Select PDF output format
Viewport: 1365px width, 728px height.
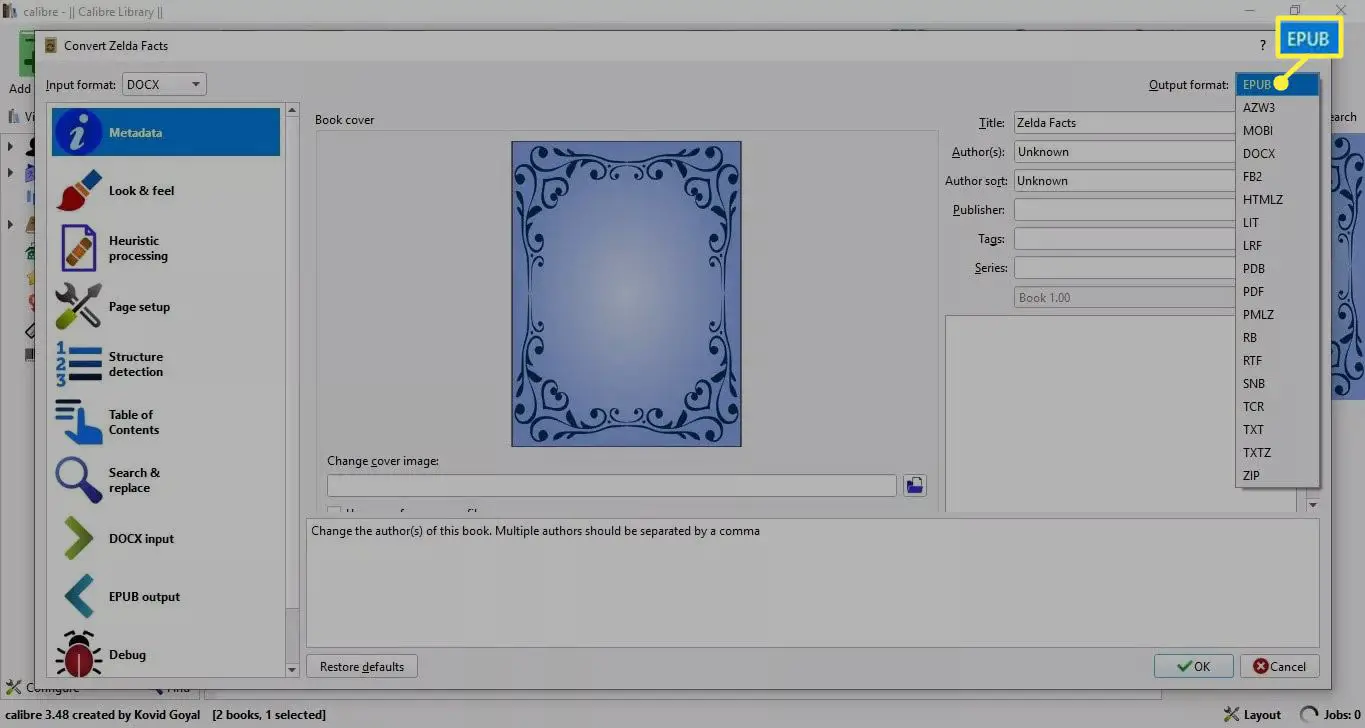[x=1277, y=292]
